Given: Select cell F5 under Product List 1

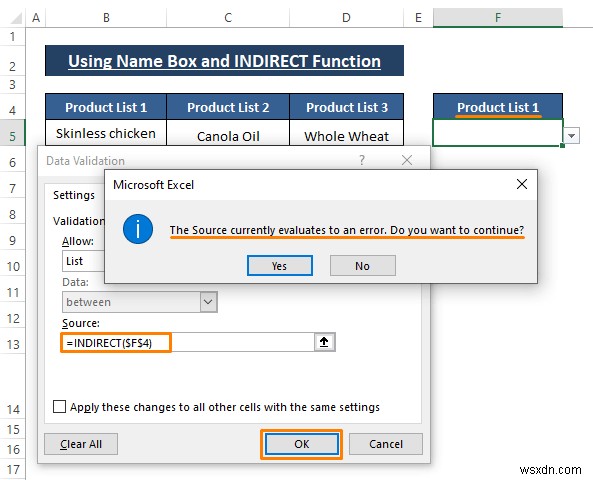Looking at the screenshot, I should tap(498, 132).
